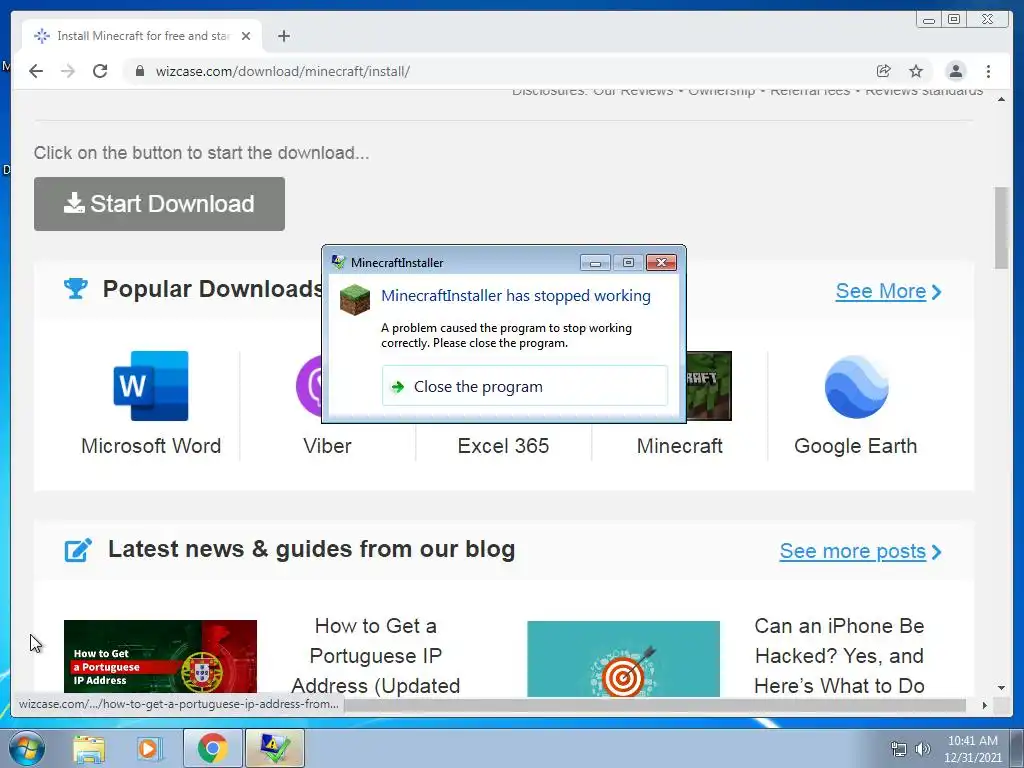The width and height of the screenshot is (1024, 768).
Task: Open the Can an iPhone Be Hacked article
Action: pos(839,656)
